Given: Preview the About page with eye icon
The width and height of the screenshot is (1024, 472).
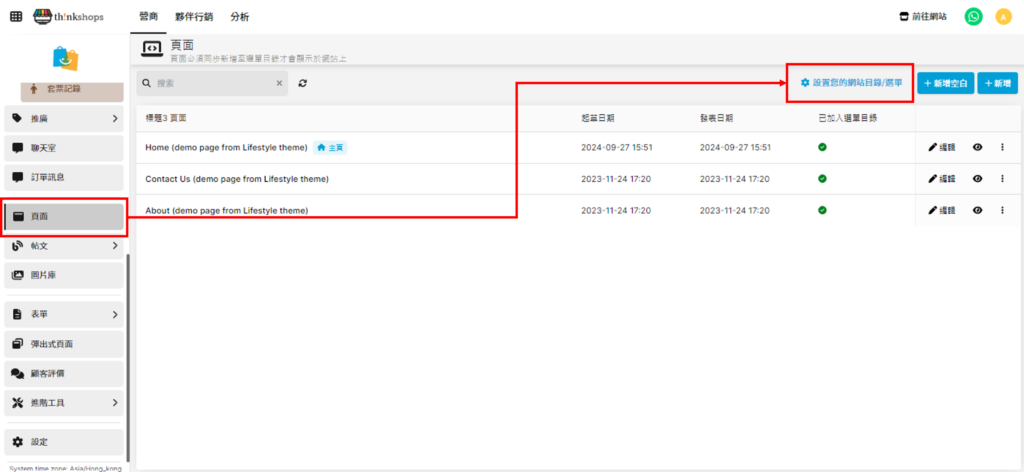Looking at the screenshot, I should tap(977, 210).
